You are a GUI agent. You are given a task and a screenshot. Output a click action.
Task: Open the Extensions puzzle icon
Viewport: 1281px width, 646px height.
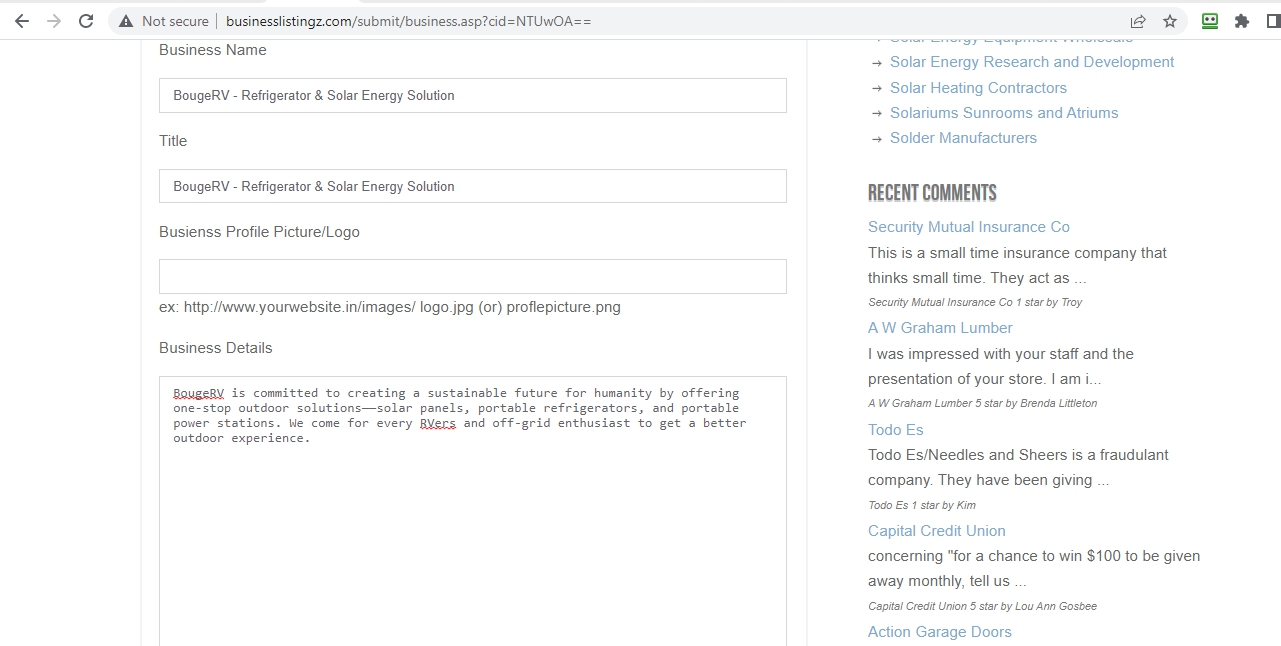[1242, 21]
